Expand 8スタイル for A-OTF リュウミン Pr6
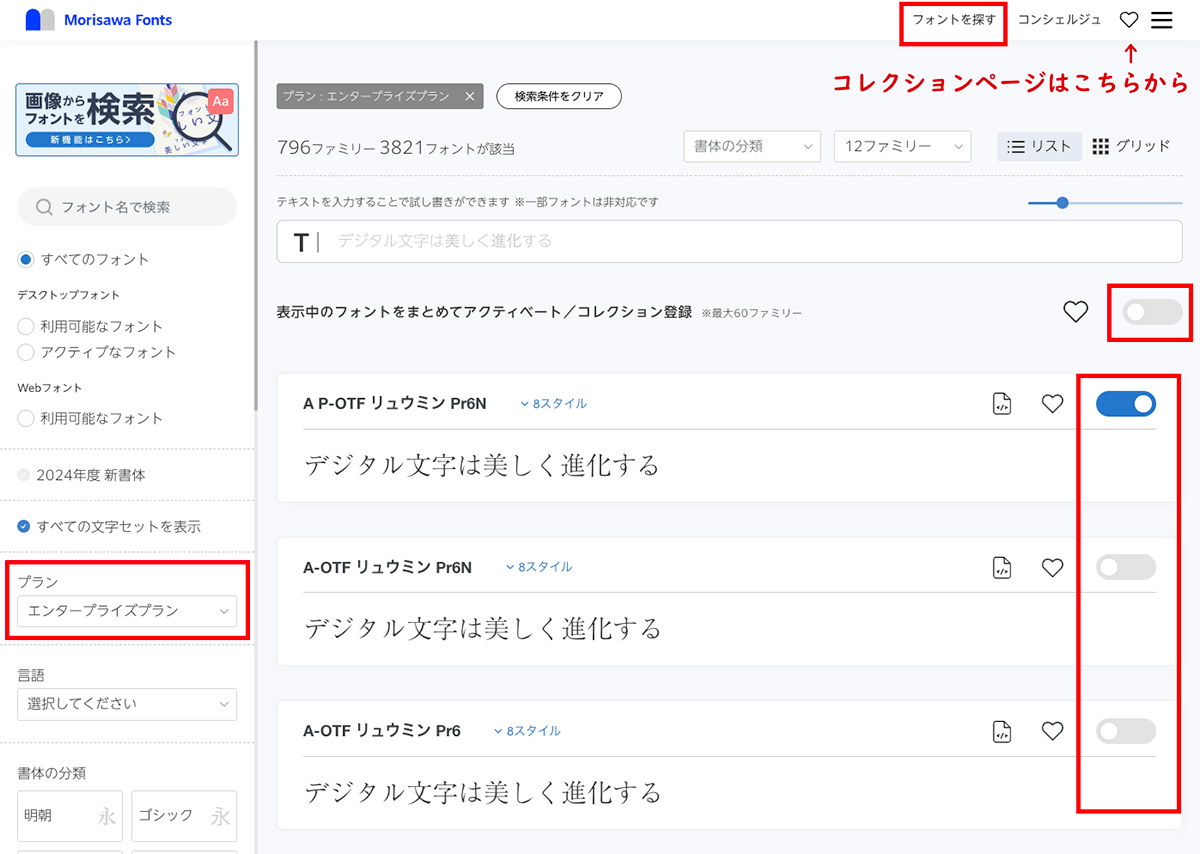 tap(527, 731)
